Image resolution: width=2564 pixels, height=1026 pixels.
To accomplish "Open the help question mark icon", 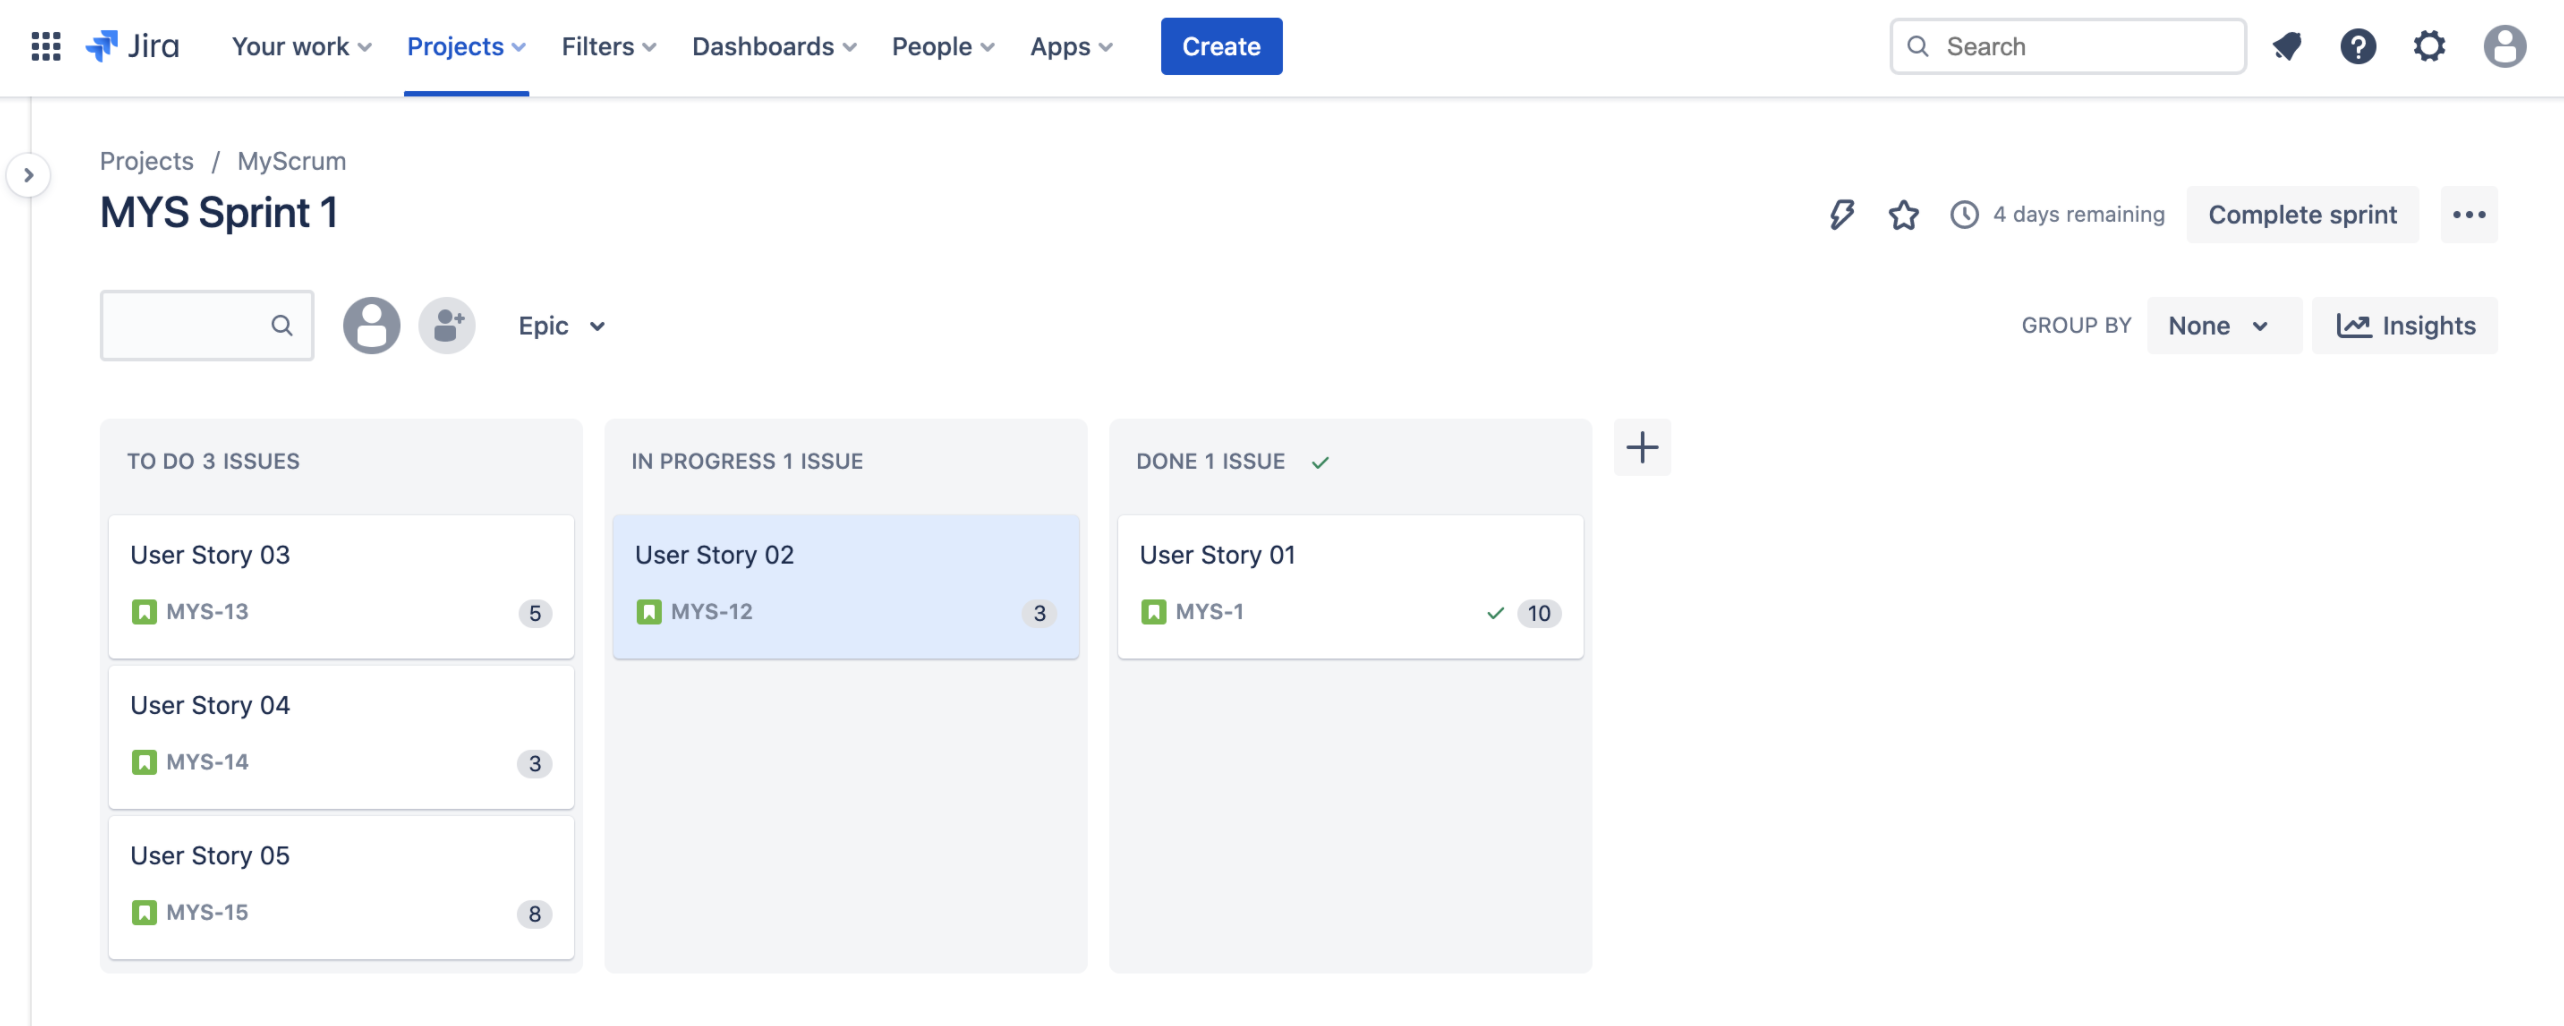I will click(2358, 46).
